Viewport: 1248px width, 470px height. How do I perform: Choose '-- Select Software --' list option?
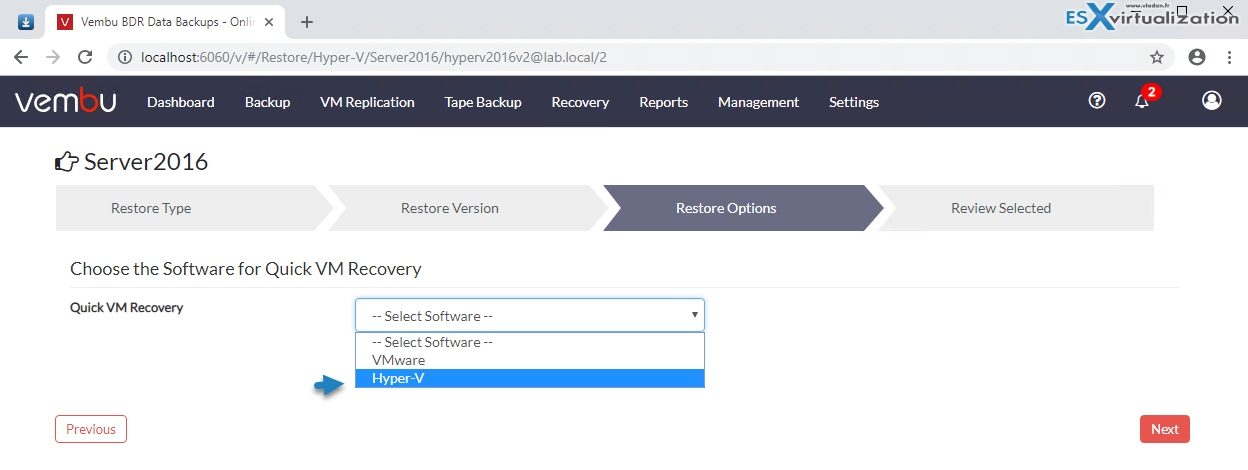(530, 342)
